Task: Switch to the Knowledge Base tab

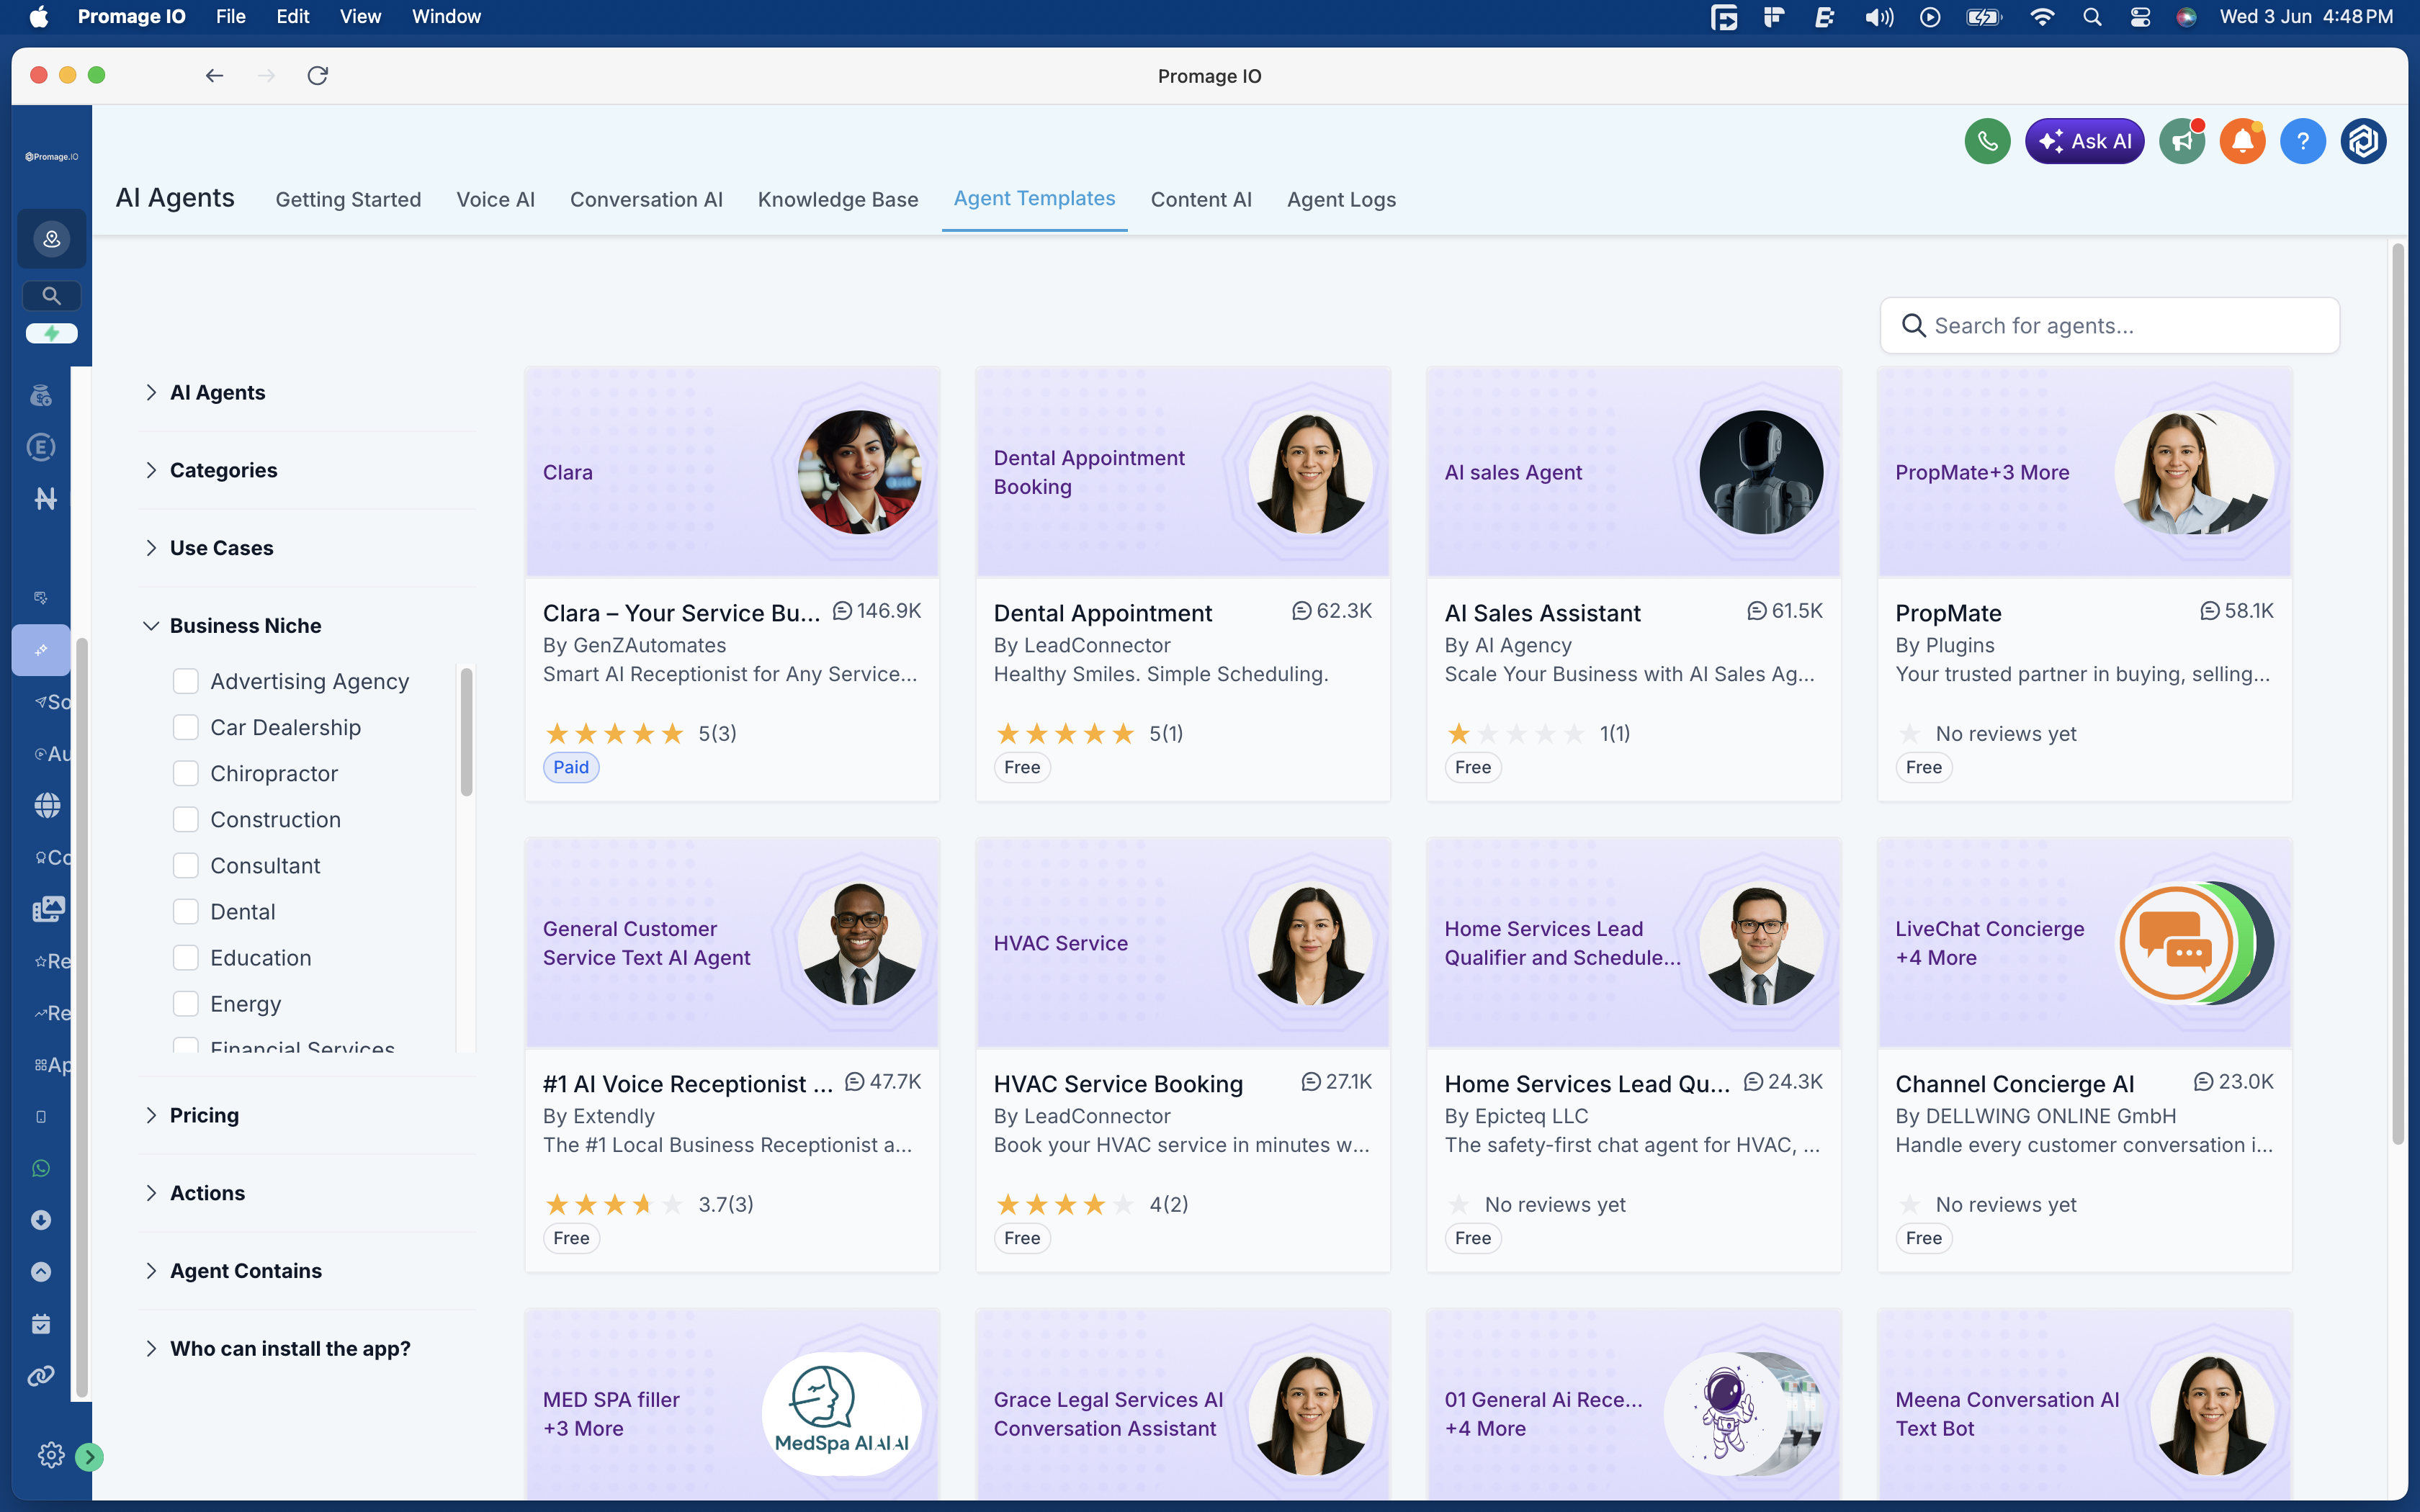Action: 837,199
